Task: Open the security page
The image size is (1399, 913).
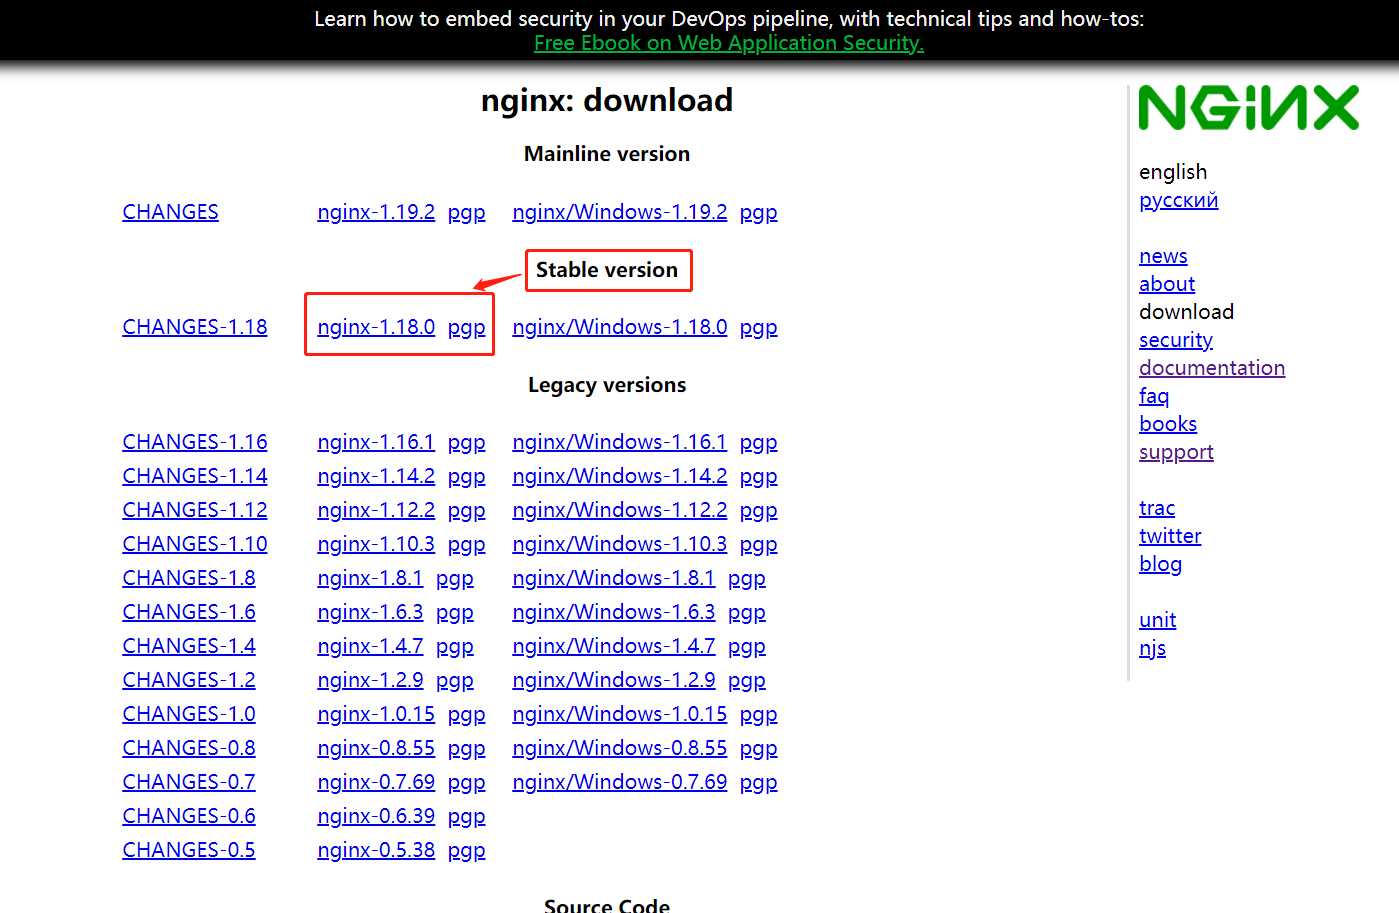Action: (1176, 340)
